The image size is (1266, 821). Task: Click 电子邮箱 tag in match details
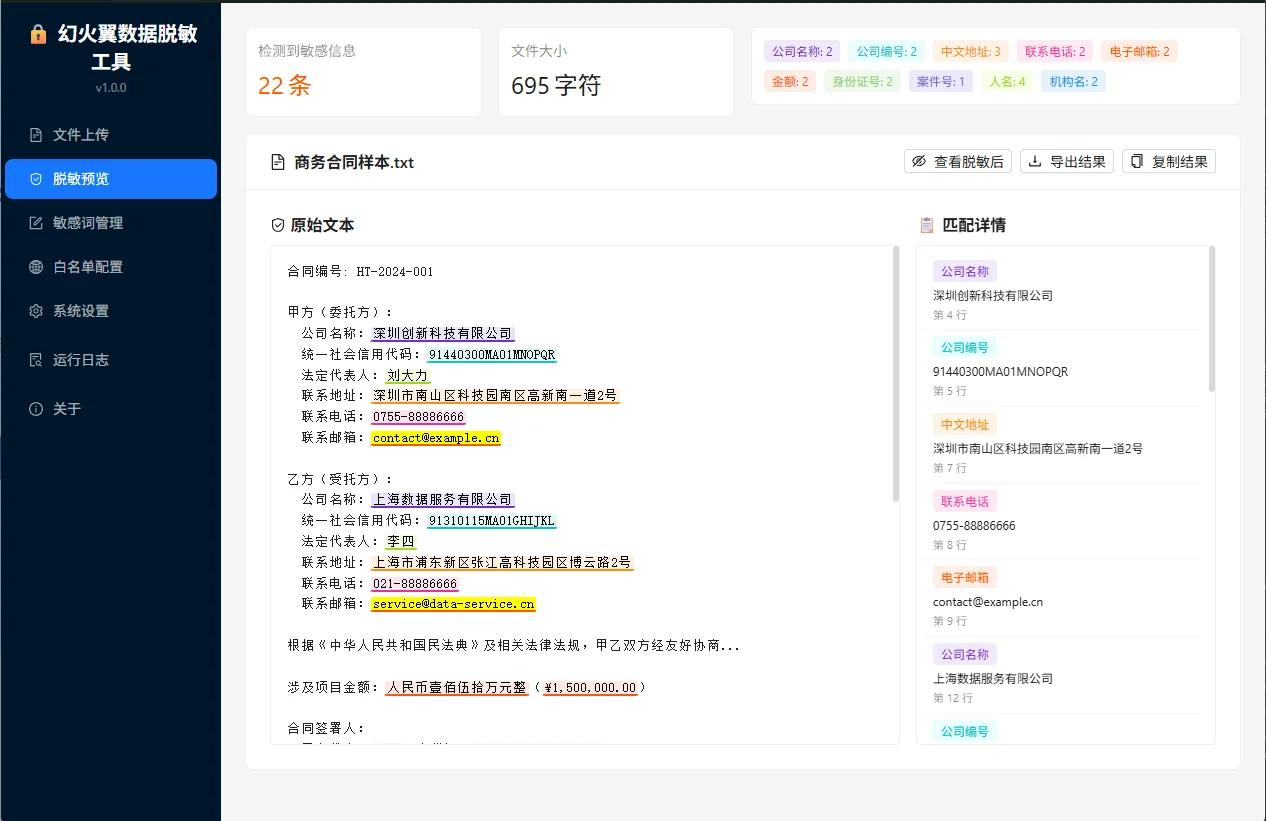[965, 577]
